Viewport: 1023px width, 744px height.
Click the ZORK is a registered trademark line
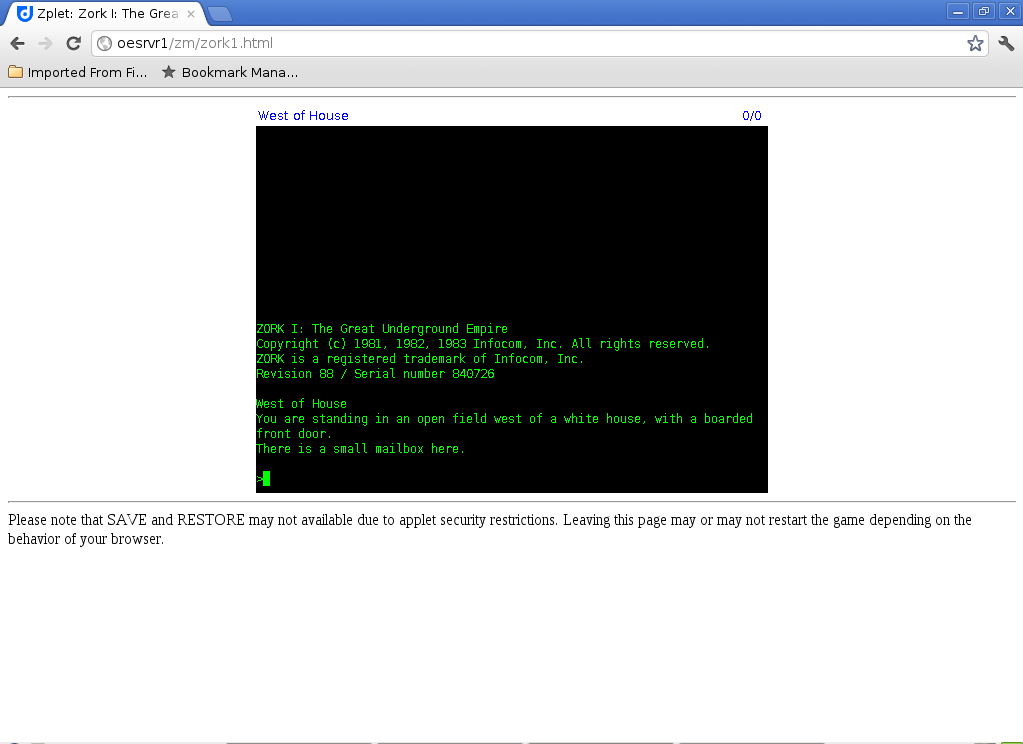[x=420, y=359]
